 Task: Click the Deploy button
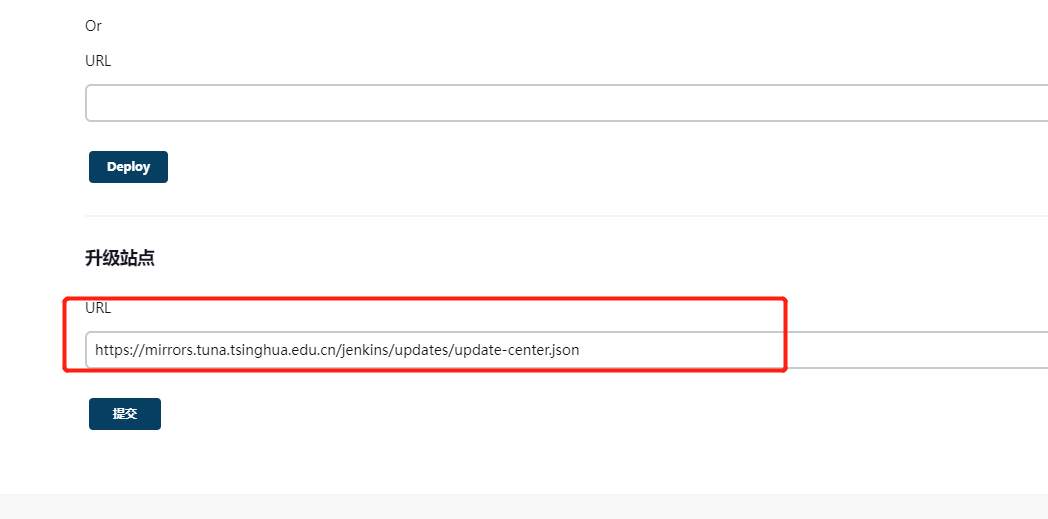click(x=128, y=167)
